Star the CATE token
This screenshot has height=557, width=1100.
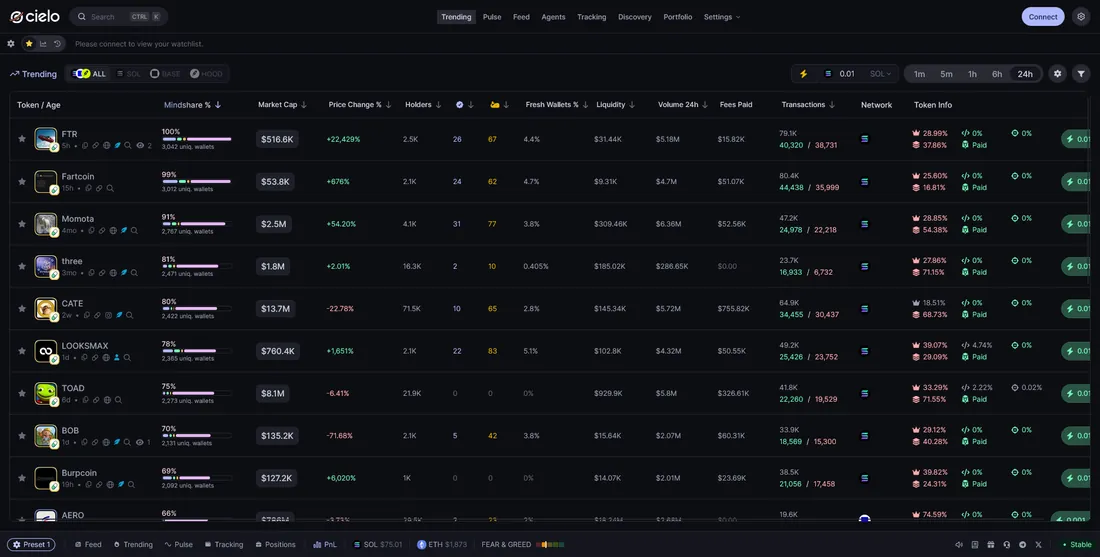[22, 308]
